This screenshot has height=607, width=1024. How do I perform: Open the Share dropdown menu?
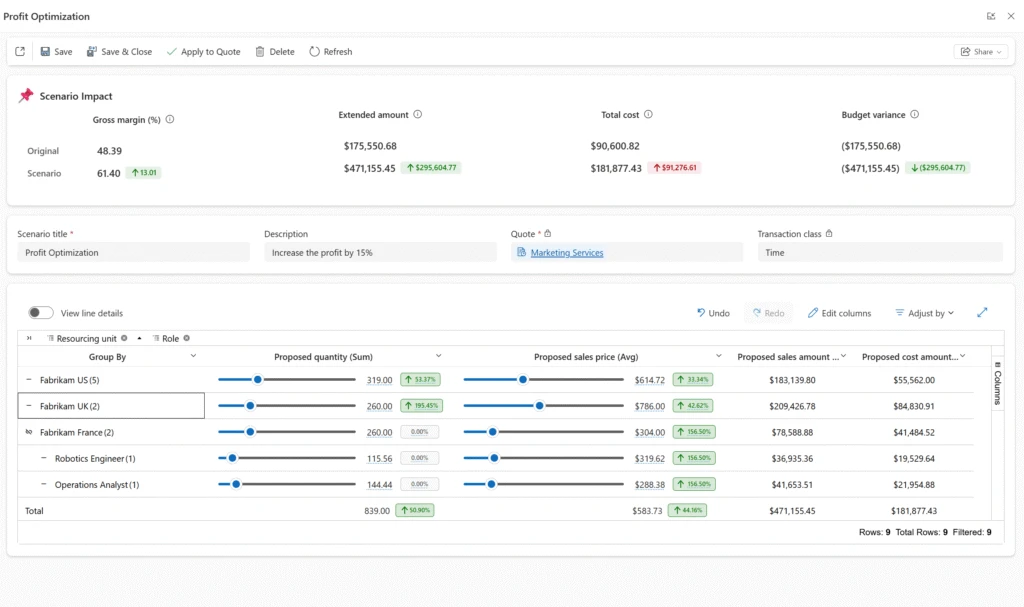pos(980,52)
